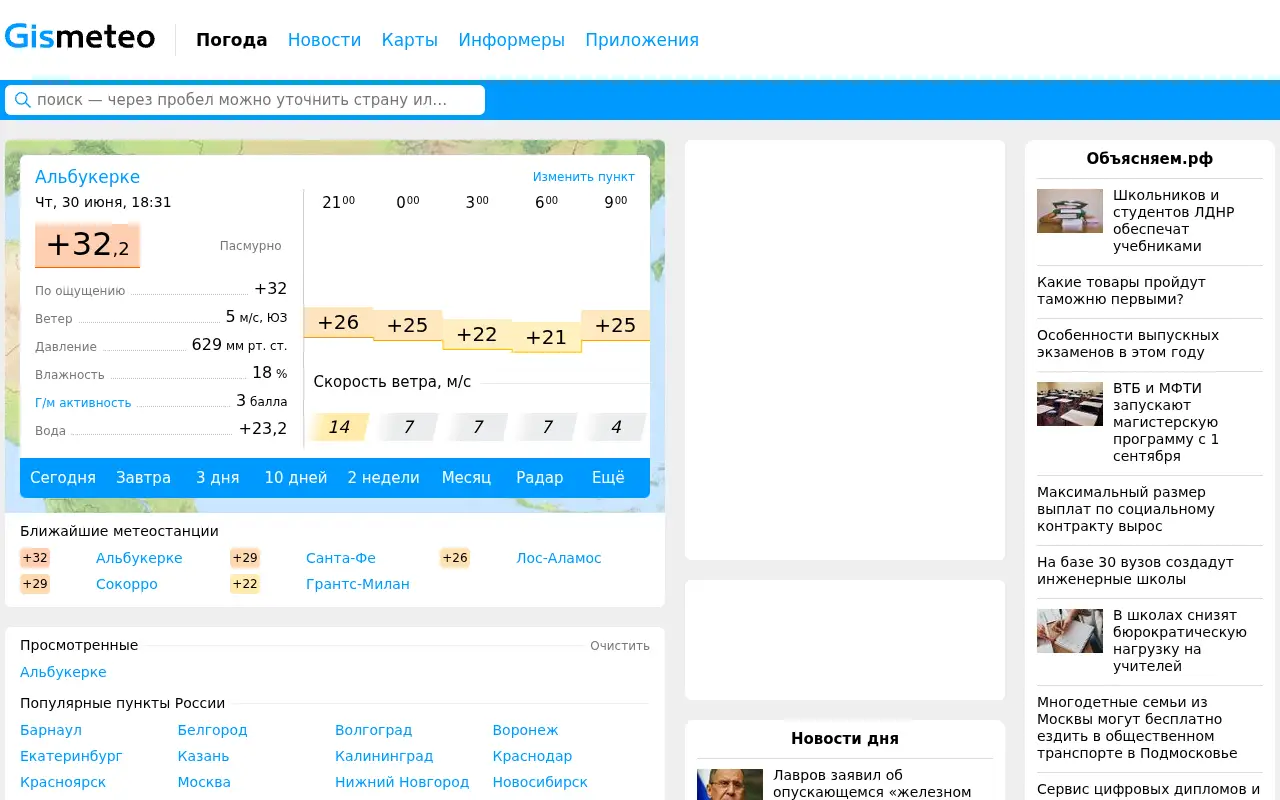Screen dimensions: 1280x800
Task: Switch to the Завтра tab
Action: 143,478
